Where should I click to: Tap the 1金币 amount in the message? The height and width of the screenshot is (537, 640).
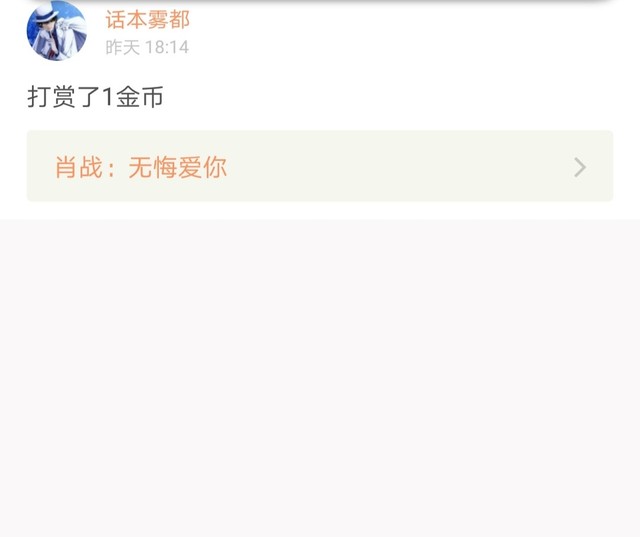tap(132, 97)
